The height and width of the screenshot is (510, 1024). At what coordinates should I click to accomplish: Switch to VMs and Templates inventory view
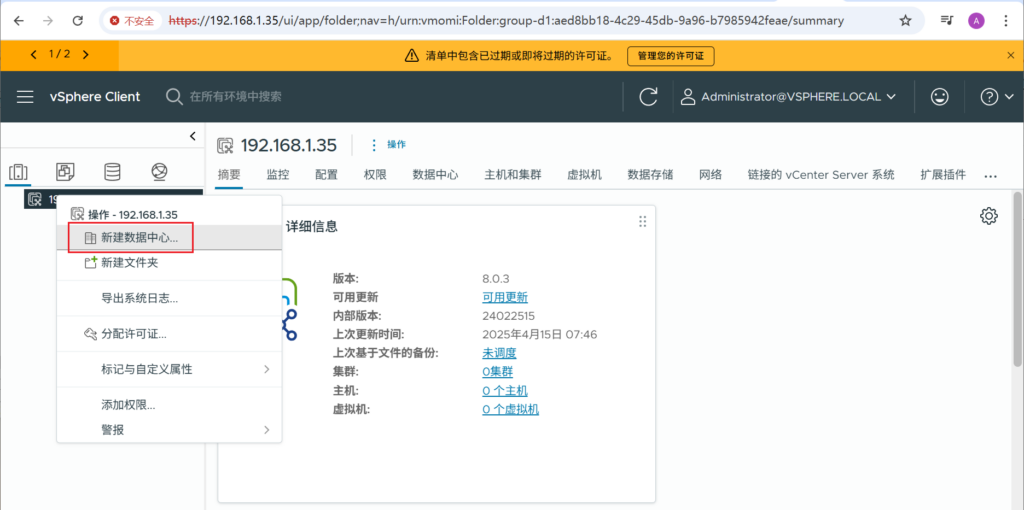point(65,172)
